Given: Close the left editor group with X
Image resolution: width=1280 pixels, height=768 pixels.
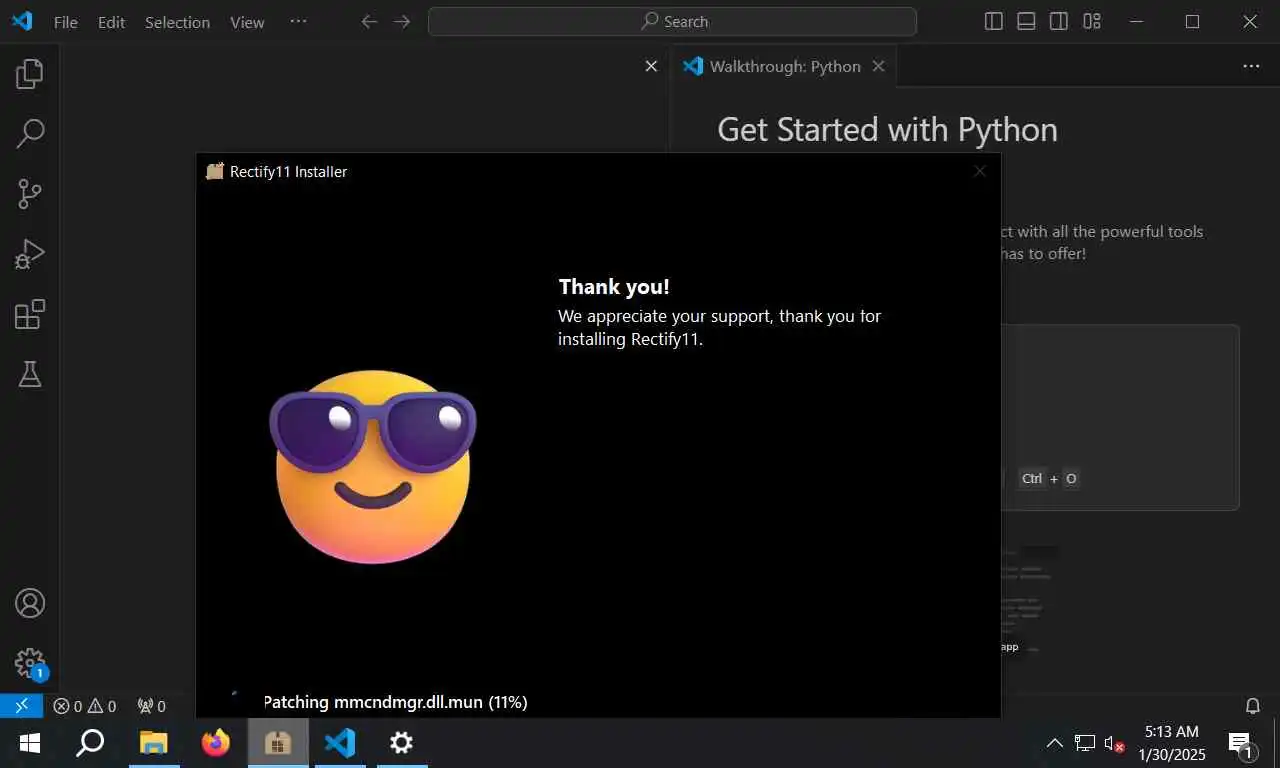Looking at the screenshot, I should point(651,66).
